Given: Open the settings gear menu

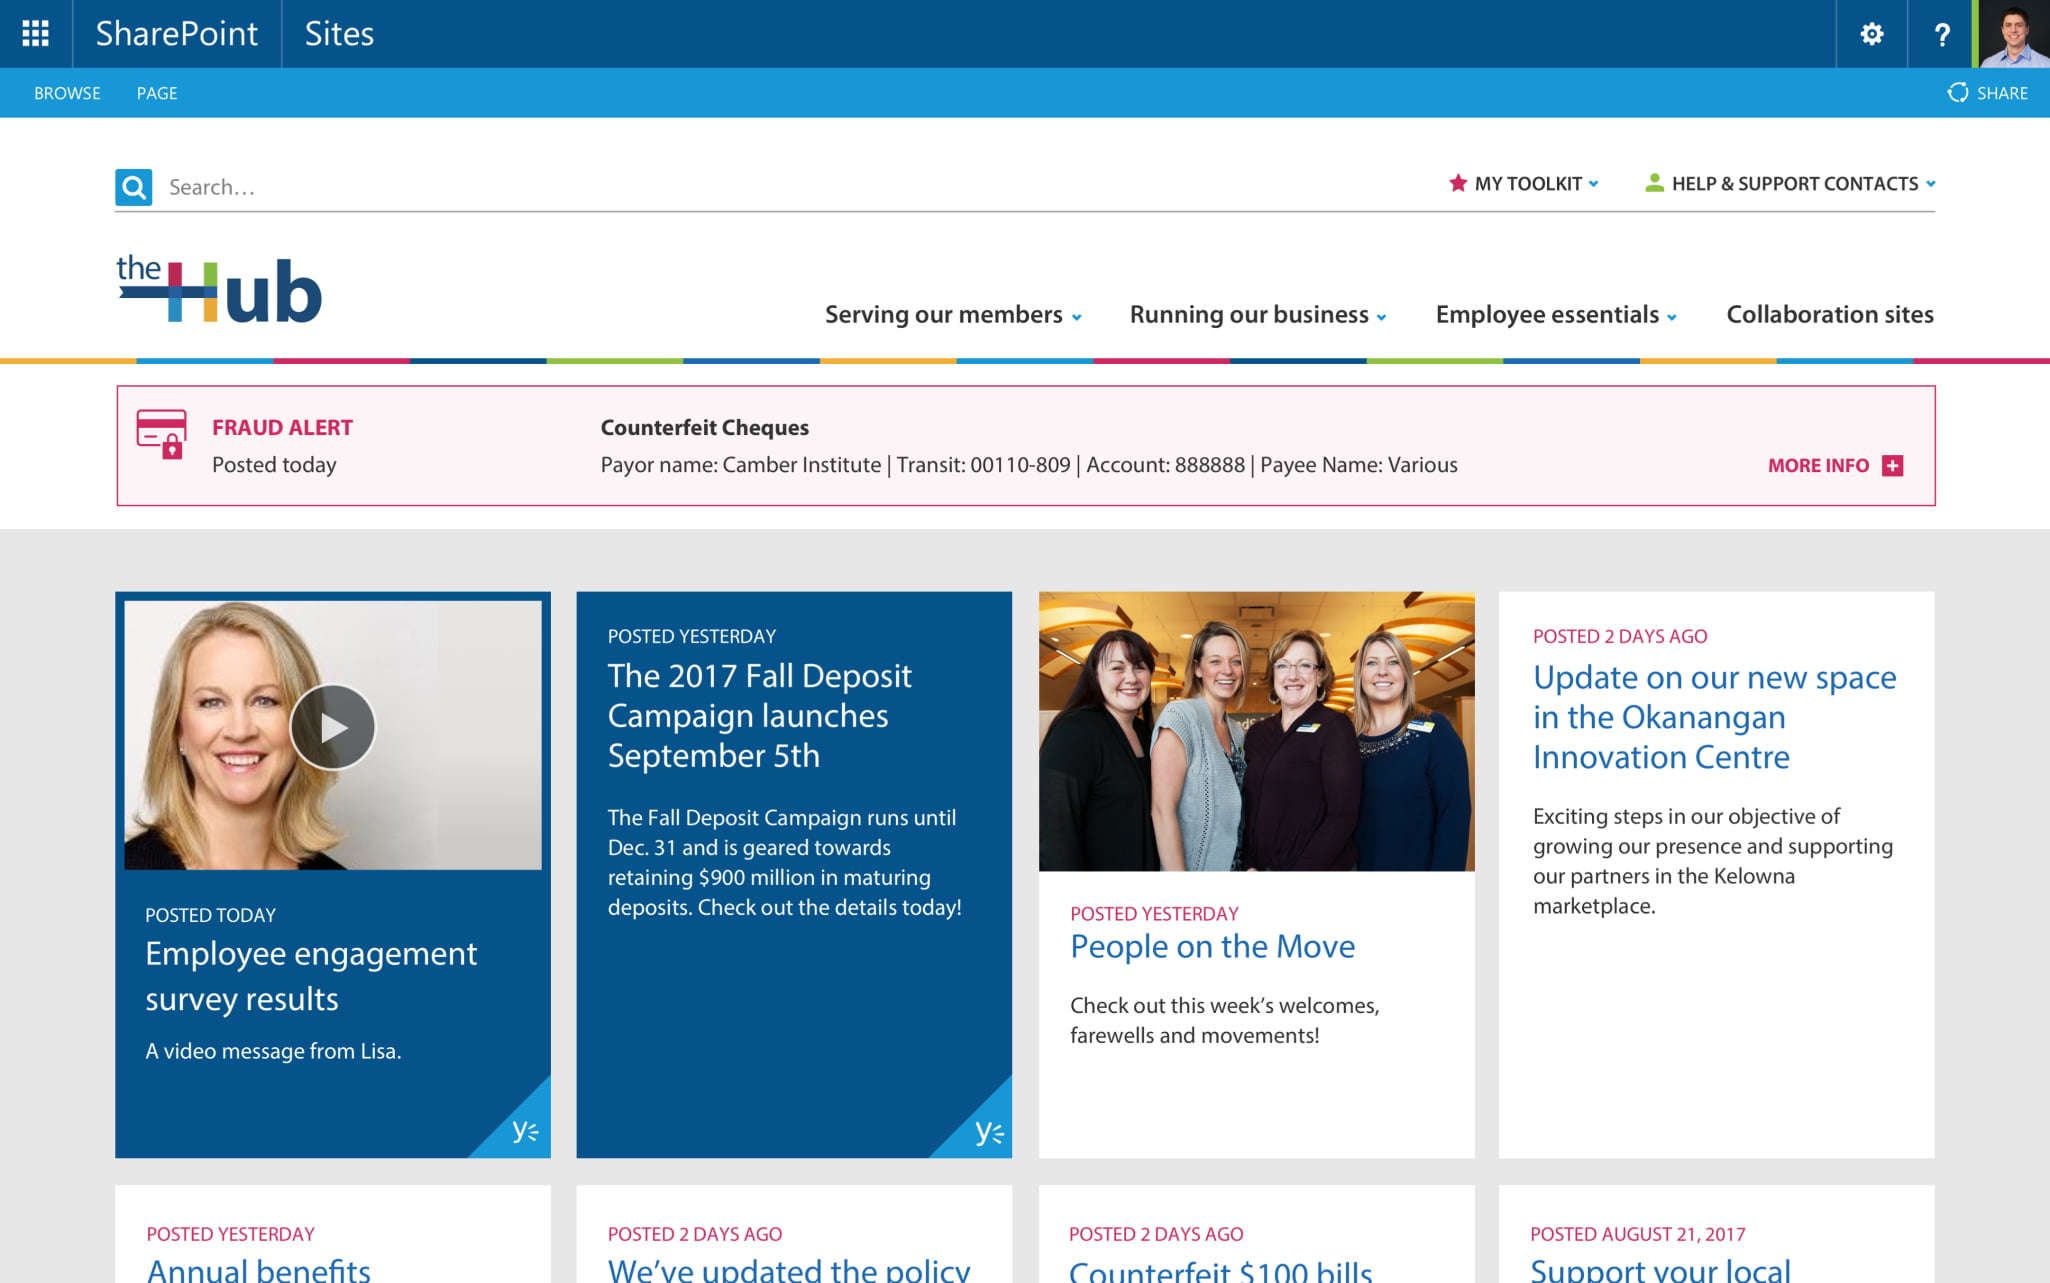Looking at the screenshot, I should point(1871,34).
